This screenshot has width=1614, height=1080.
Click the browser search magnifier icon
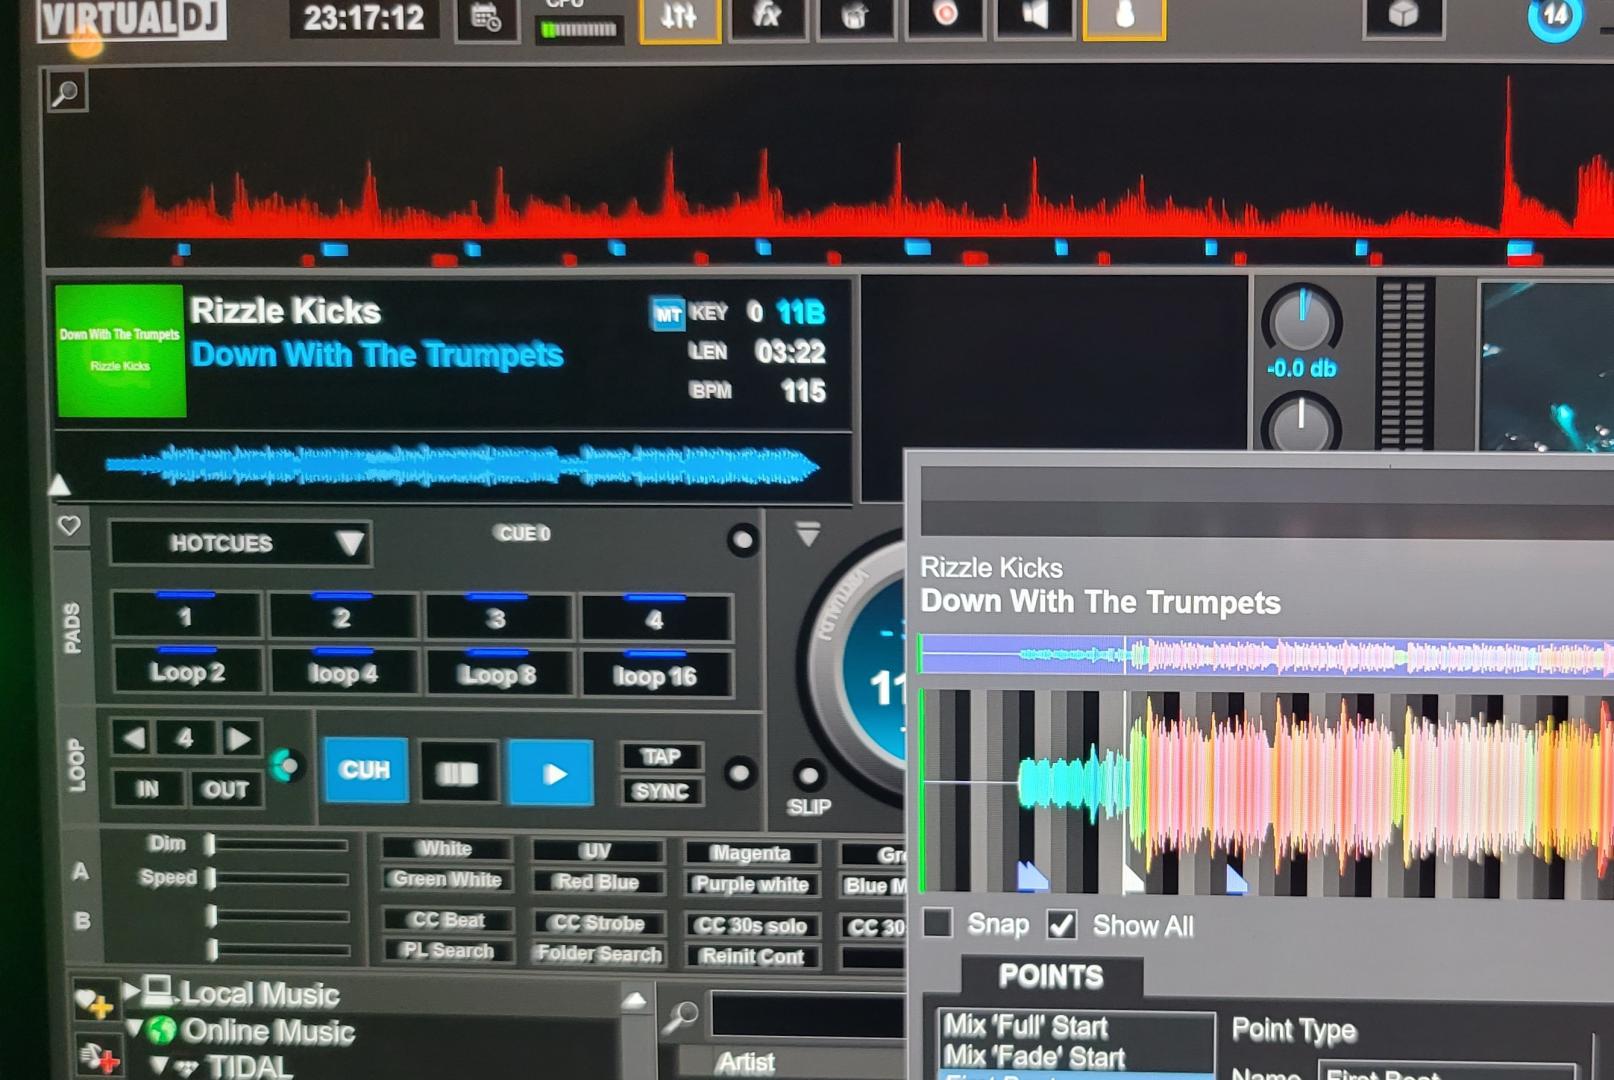(x=680, y=1017)
